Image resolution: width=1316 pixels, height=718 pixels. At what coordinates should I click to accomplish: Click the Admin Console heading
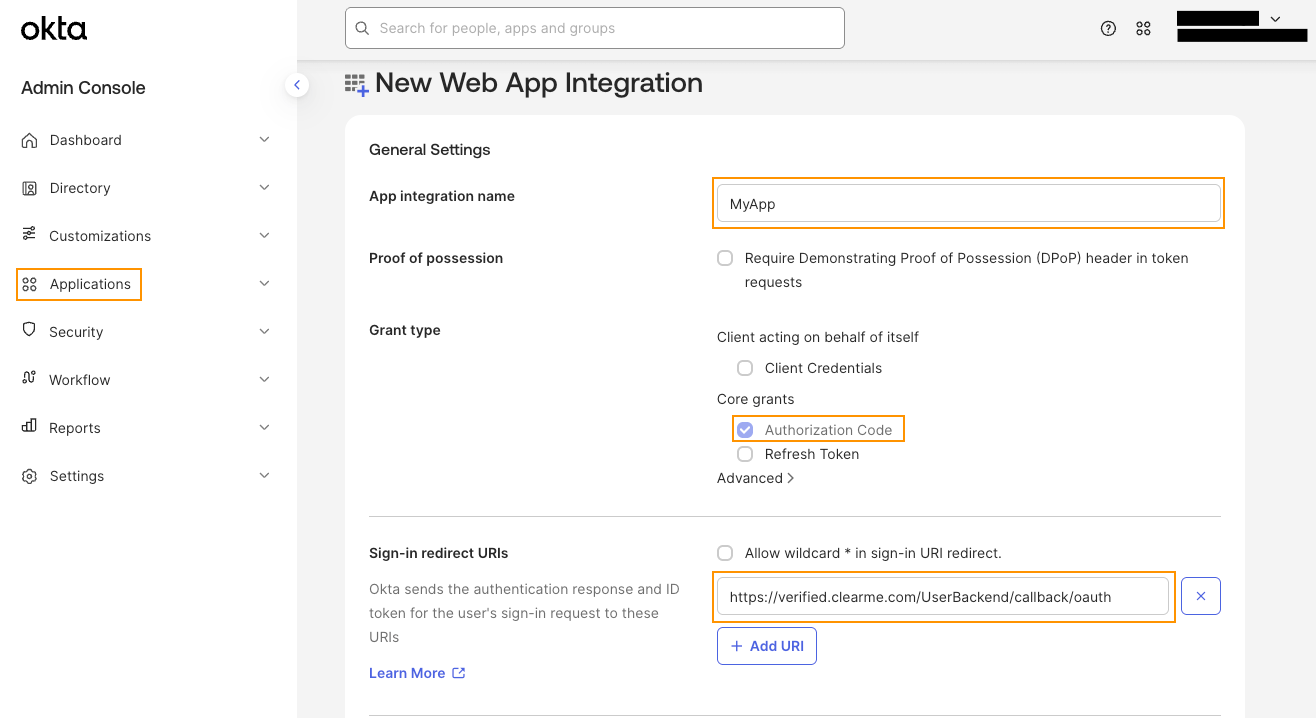pos(83,88)
